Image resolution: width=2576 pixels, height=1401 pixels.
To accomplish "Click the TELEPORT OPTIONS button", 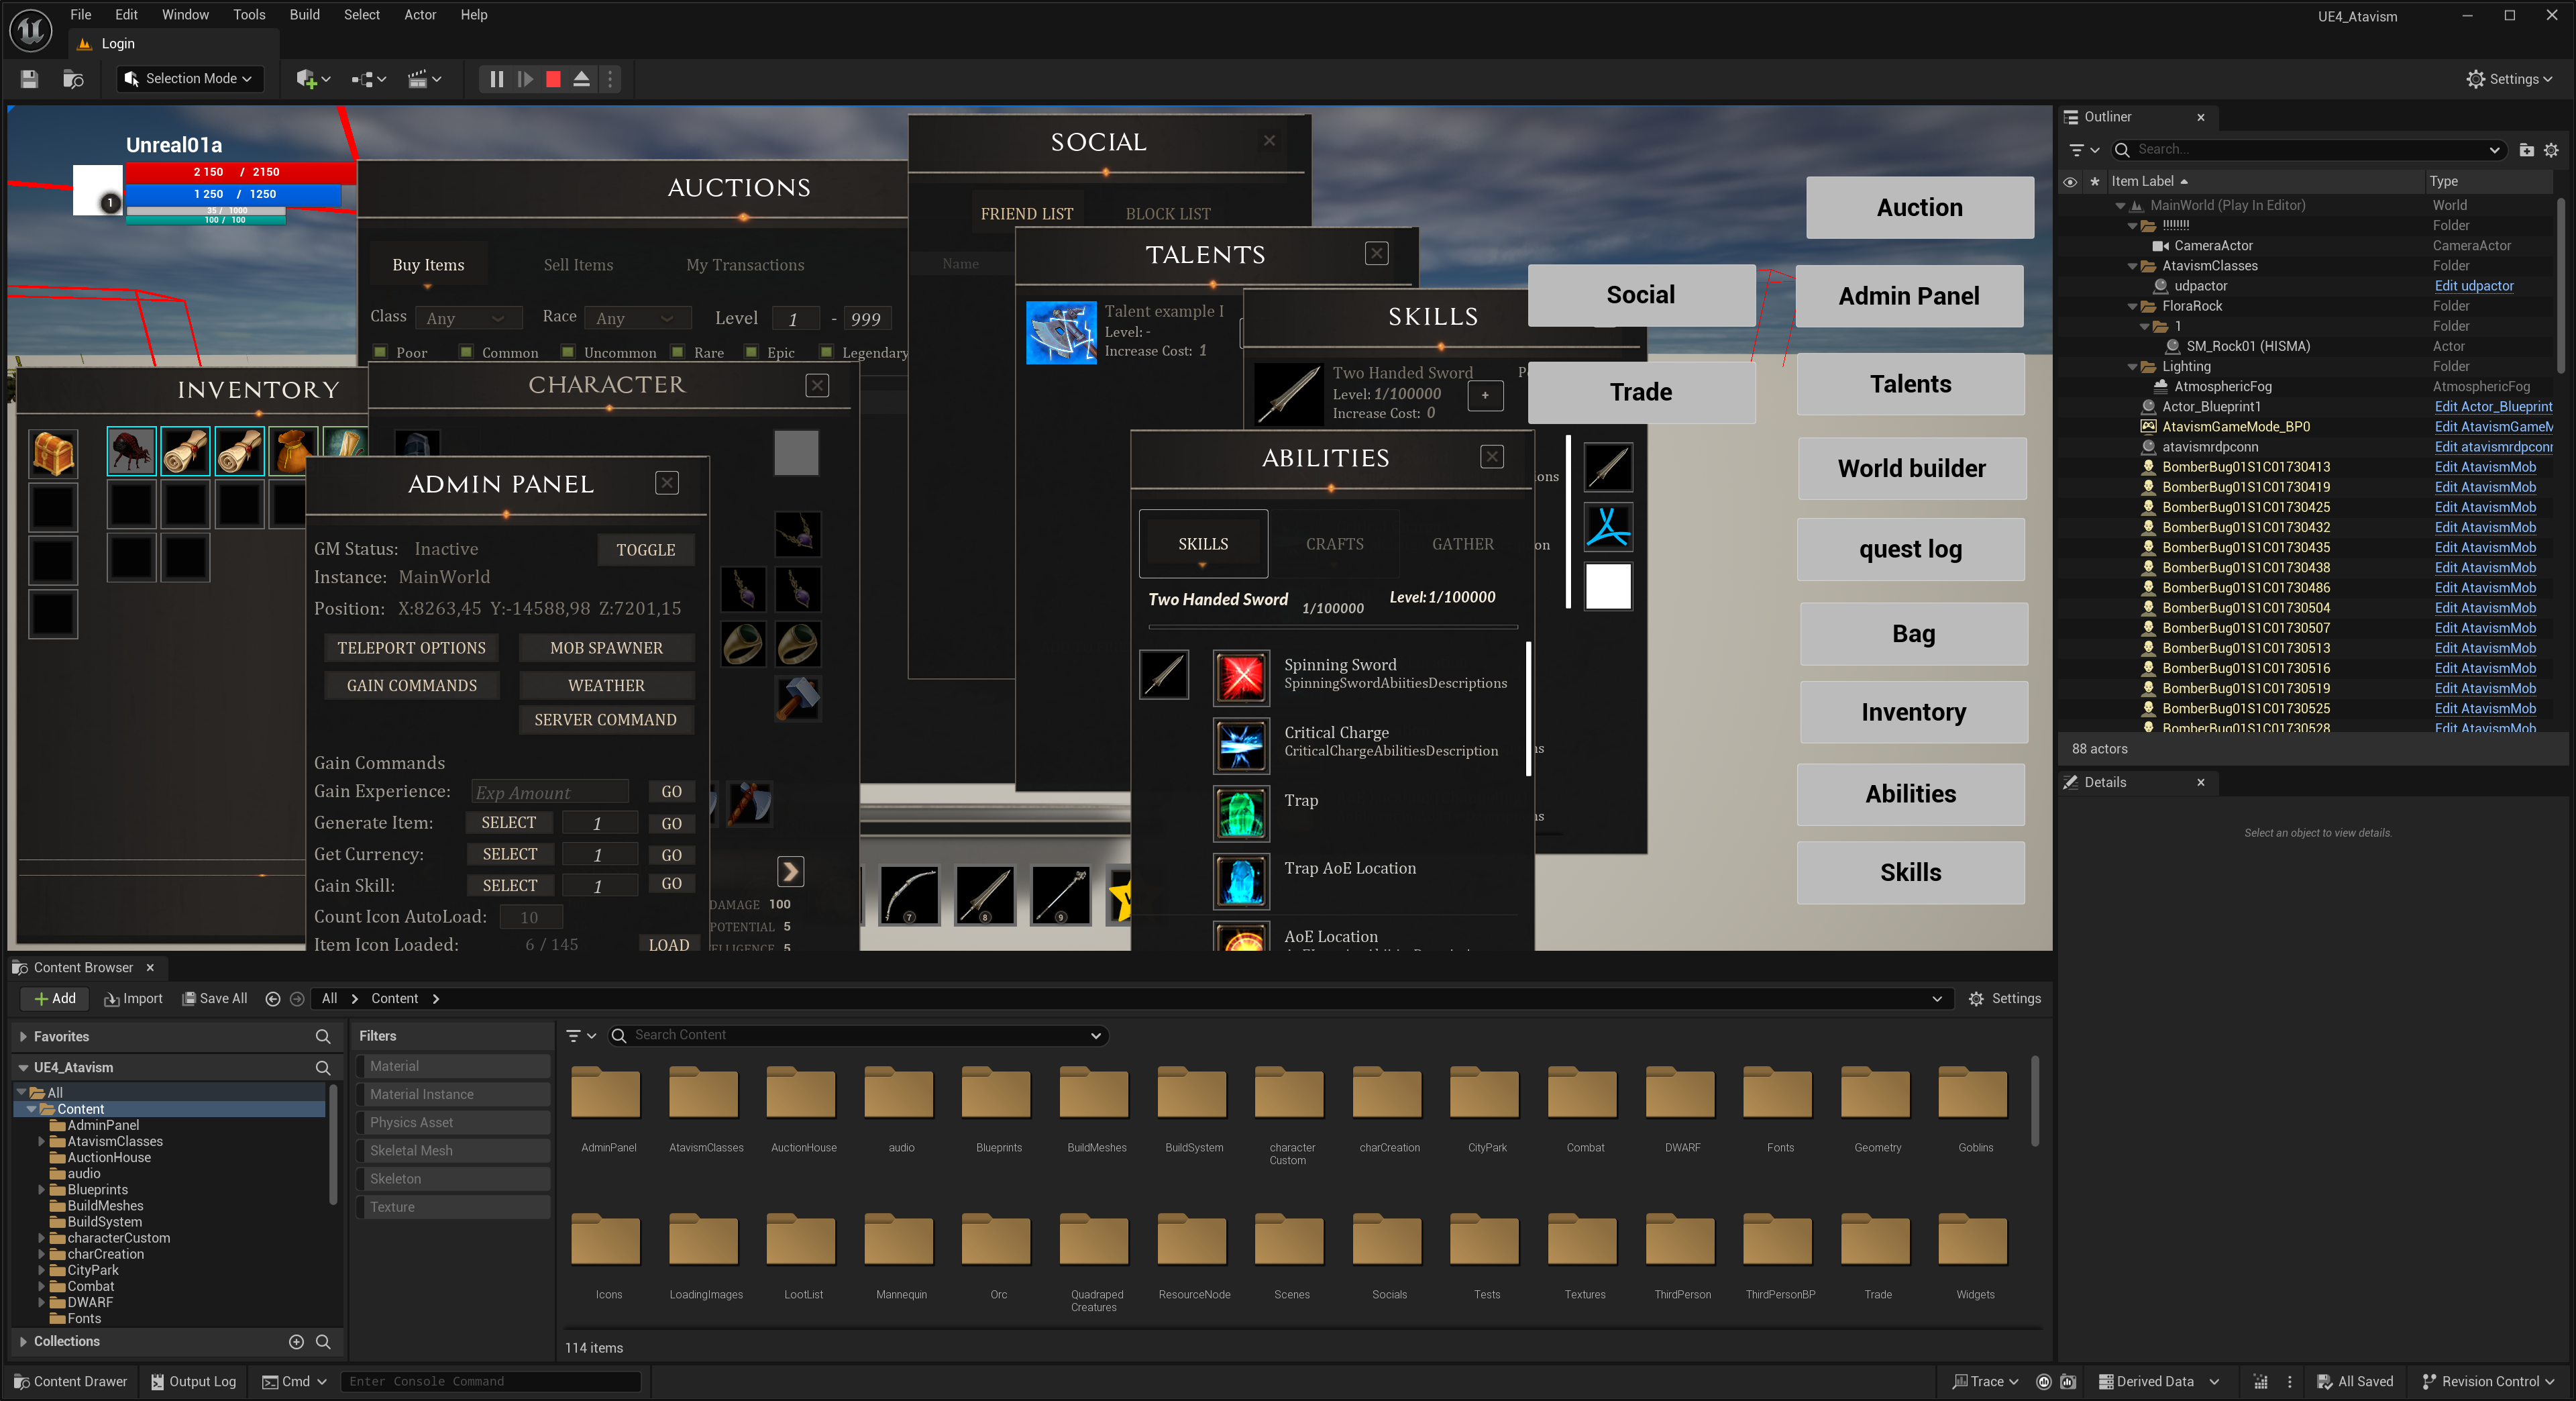I will [411, 648].
